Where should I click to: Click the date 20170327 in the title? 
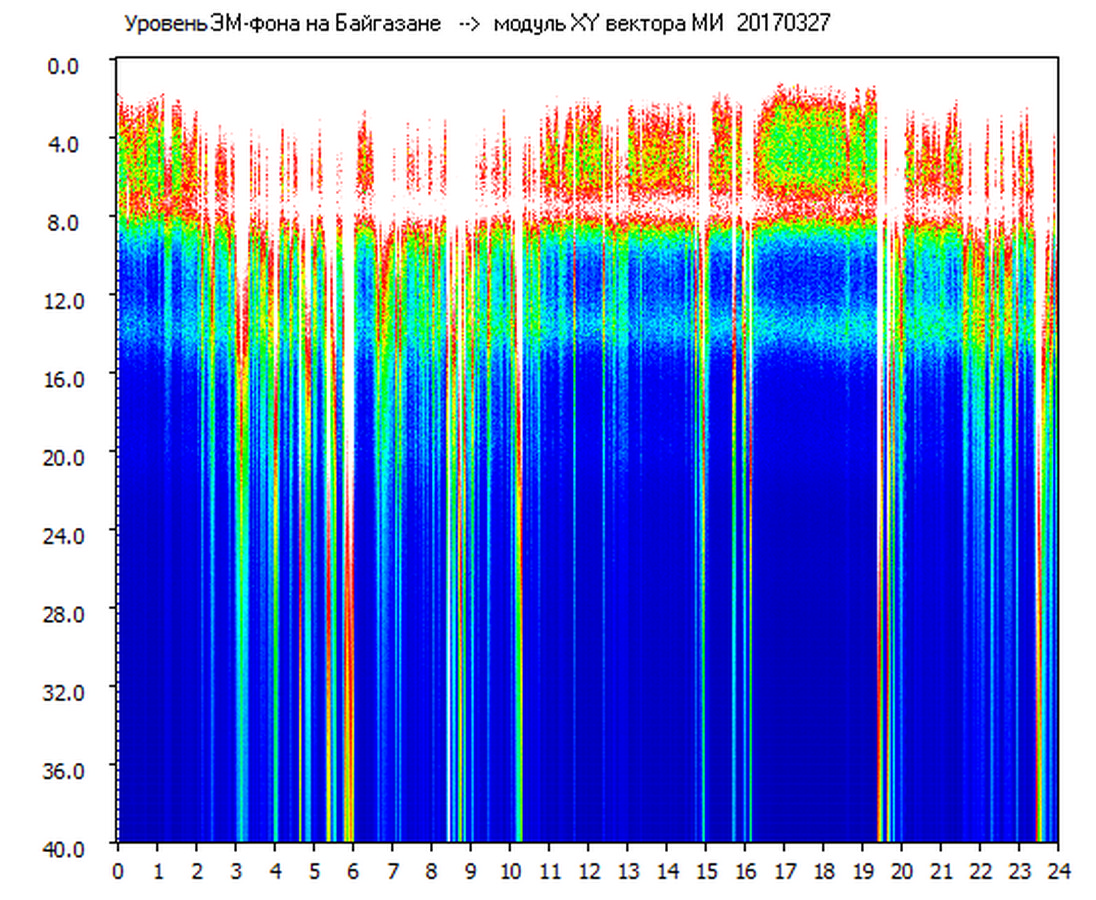783,24
